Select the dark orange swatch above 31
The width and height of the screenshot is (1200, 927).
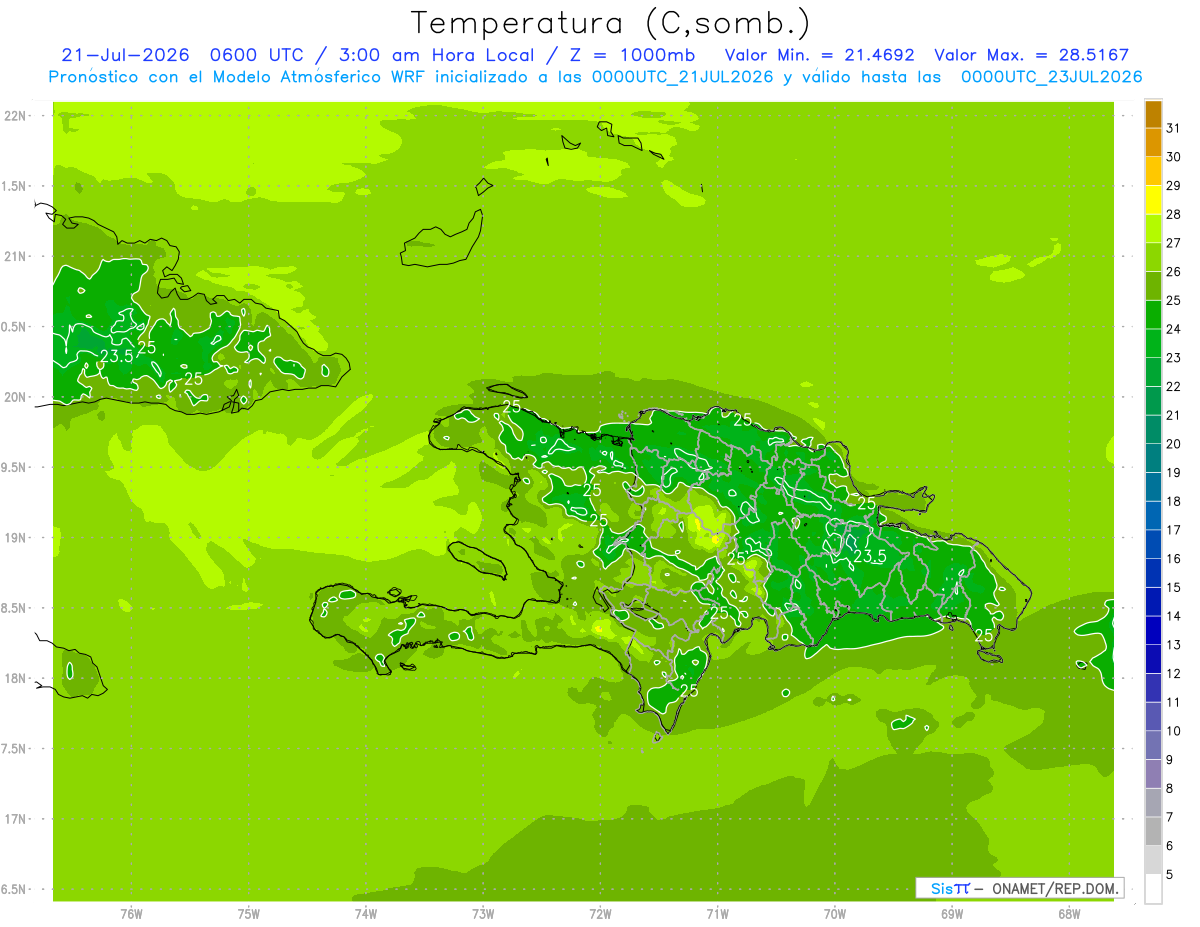click(1153, 114)
